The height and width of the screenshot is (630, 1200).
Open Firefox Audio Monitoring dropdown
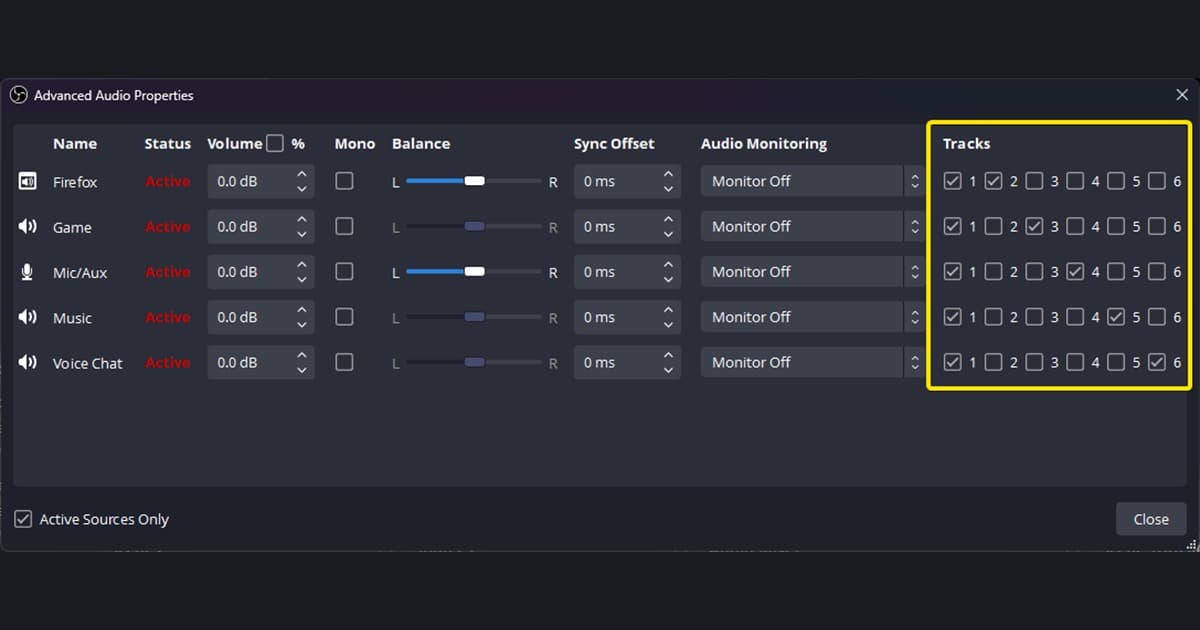(811, 181)
